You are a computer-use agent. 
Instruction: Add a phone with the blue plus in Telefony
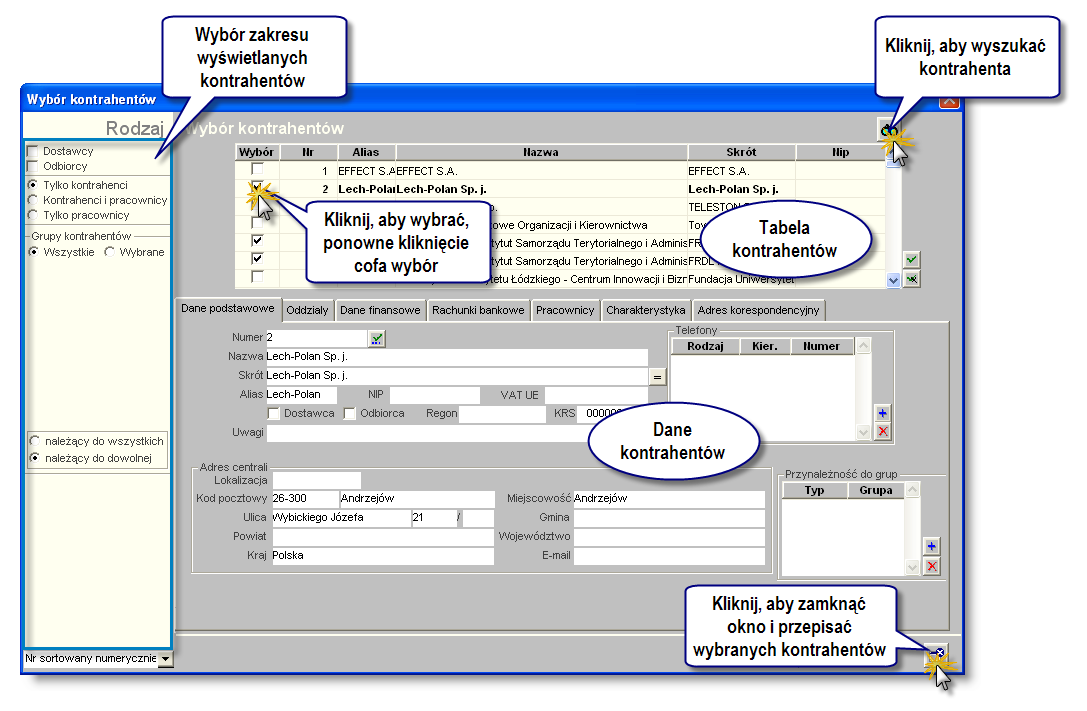(882, 413)
